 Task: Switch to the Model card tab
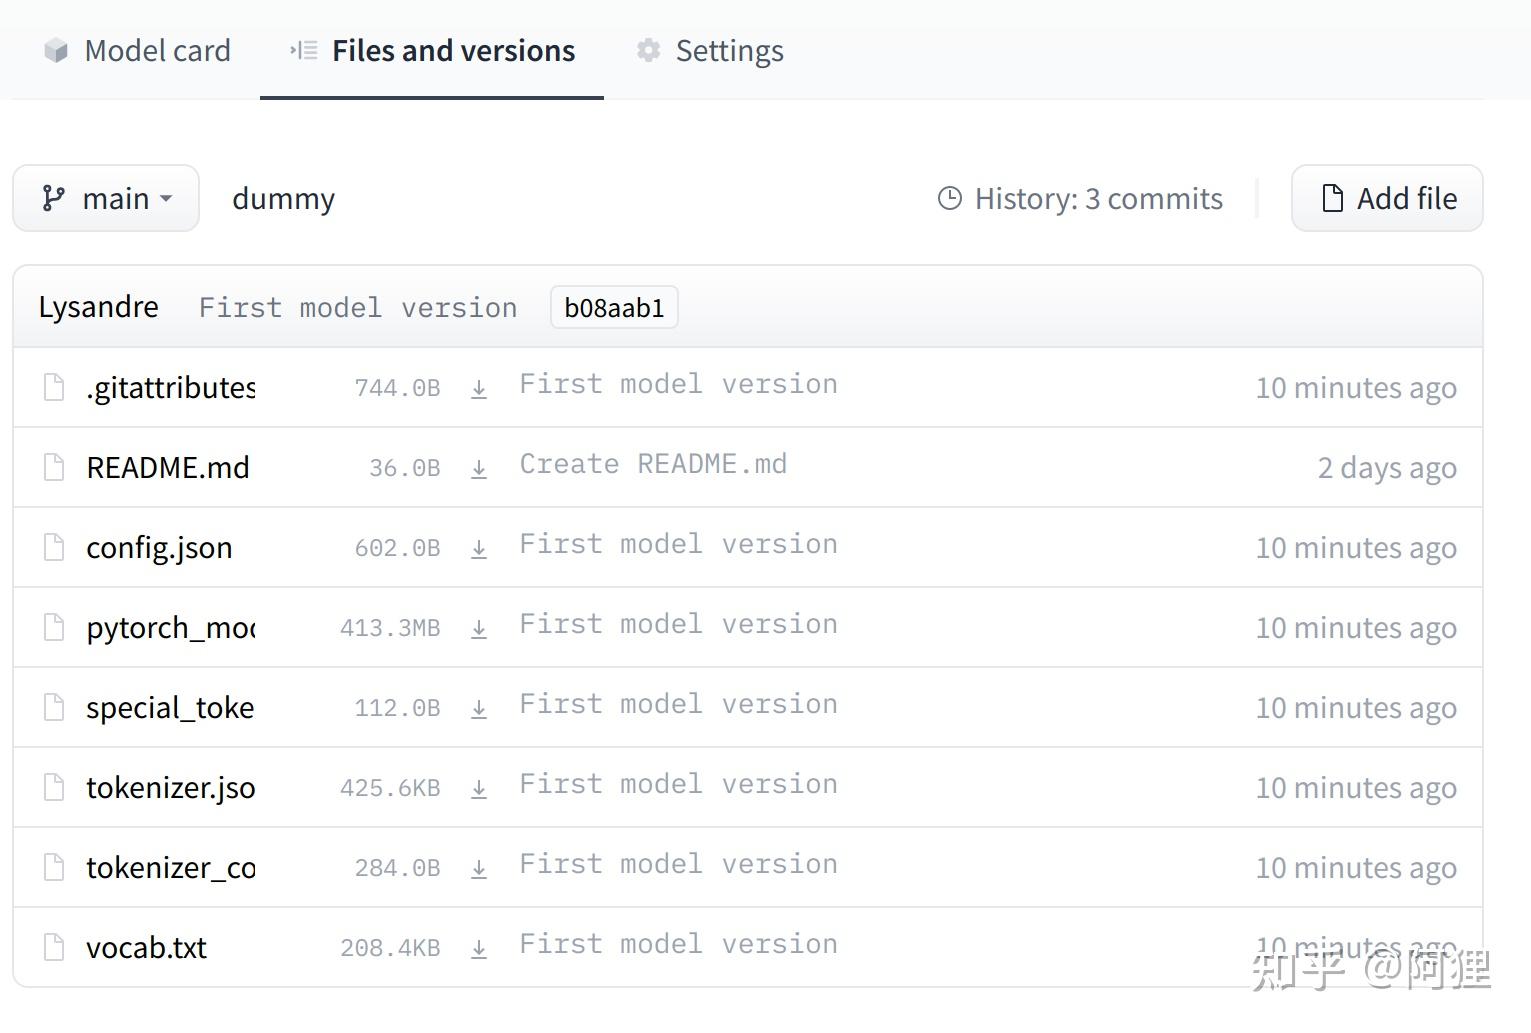[x=138, y=51]
